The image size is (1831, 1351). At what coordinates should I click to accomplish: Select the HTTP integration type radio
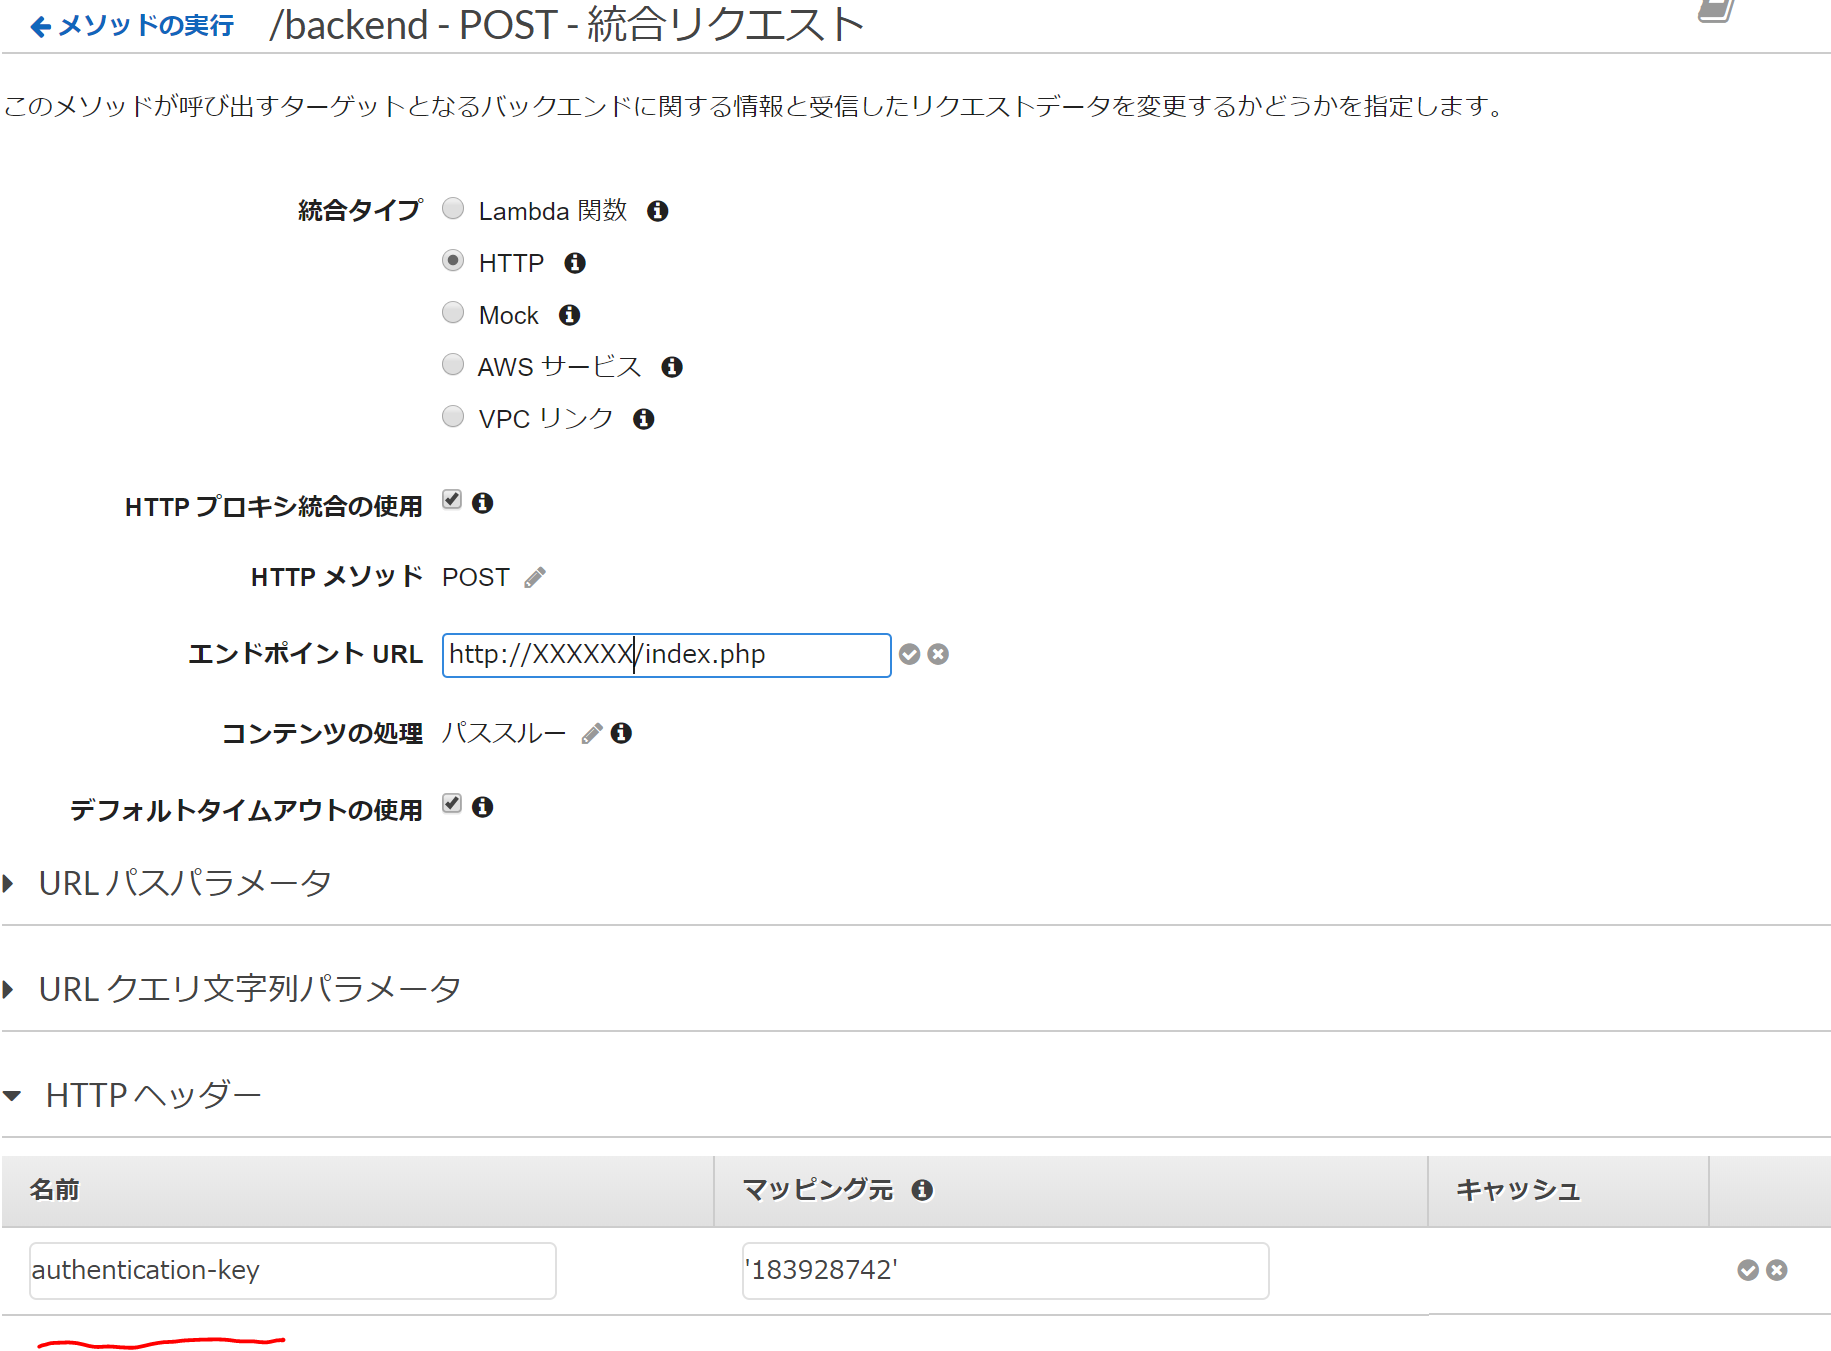tap(453, 261)
